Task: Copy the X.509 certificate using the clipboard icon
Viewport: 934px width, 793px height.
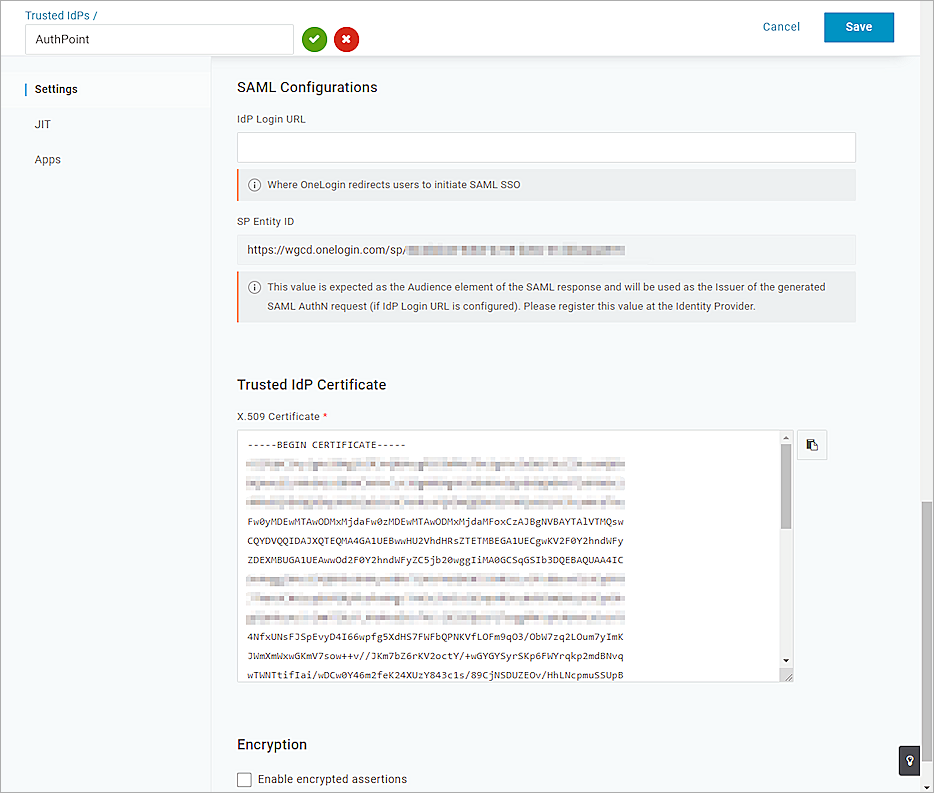Action: 812,444
